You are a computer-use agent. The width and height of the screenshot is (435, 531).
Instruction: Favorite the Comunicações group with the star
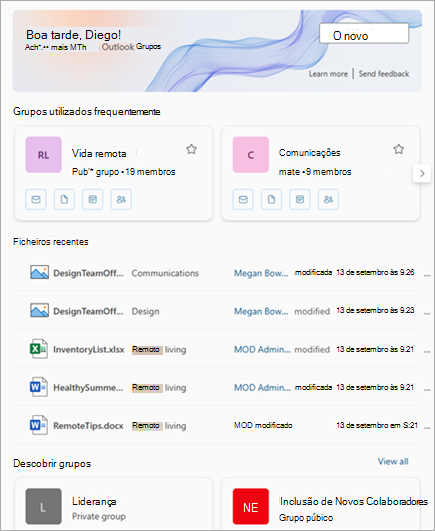tap(399, 149)
